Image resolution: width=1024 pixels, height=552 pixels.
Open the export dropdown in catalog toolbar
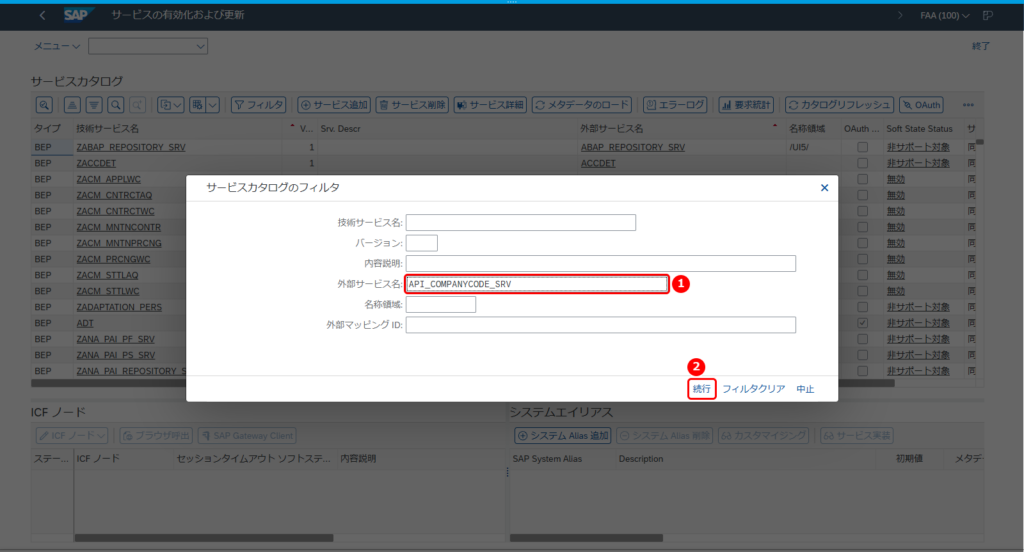(170, 105)
